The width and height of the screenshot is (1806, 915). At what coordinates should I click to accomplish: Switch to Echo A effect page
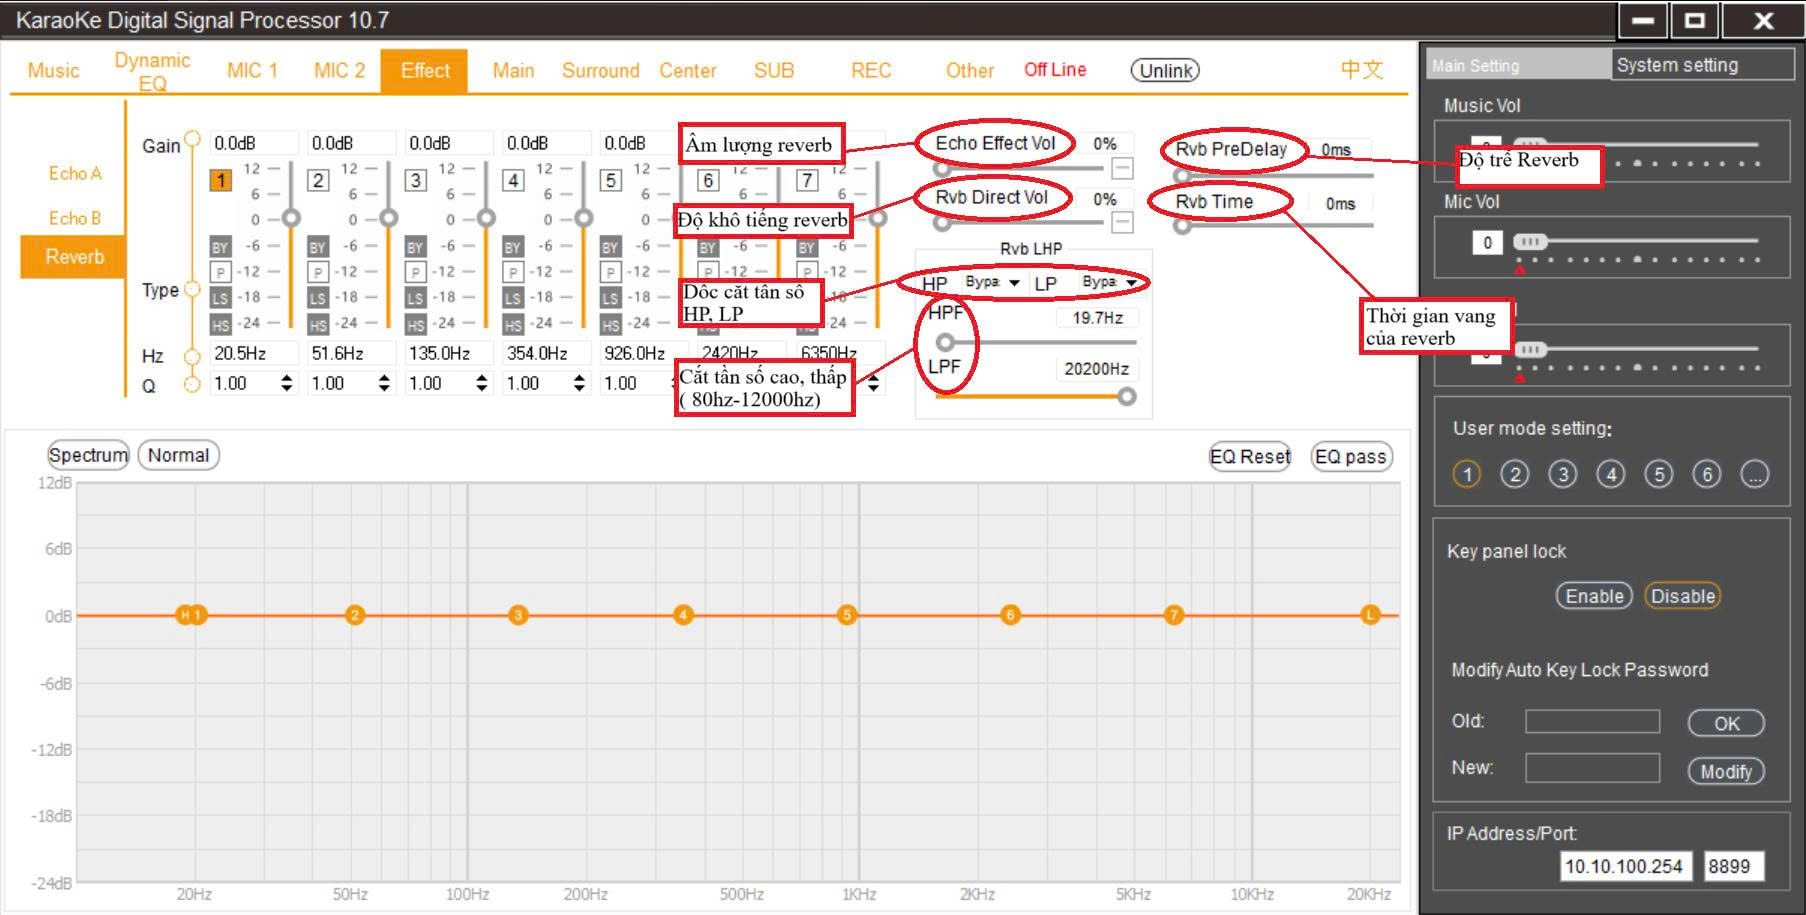(x=75, y=173)
